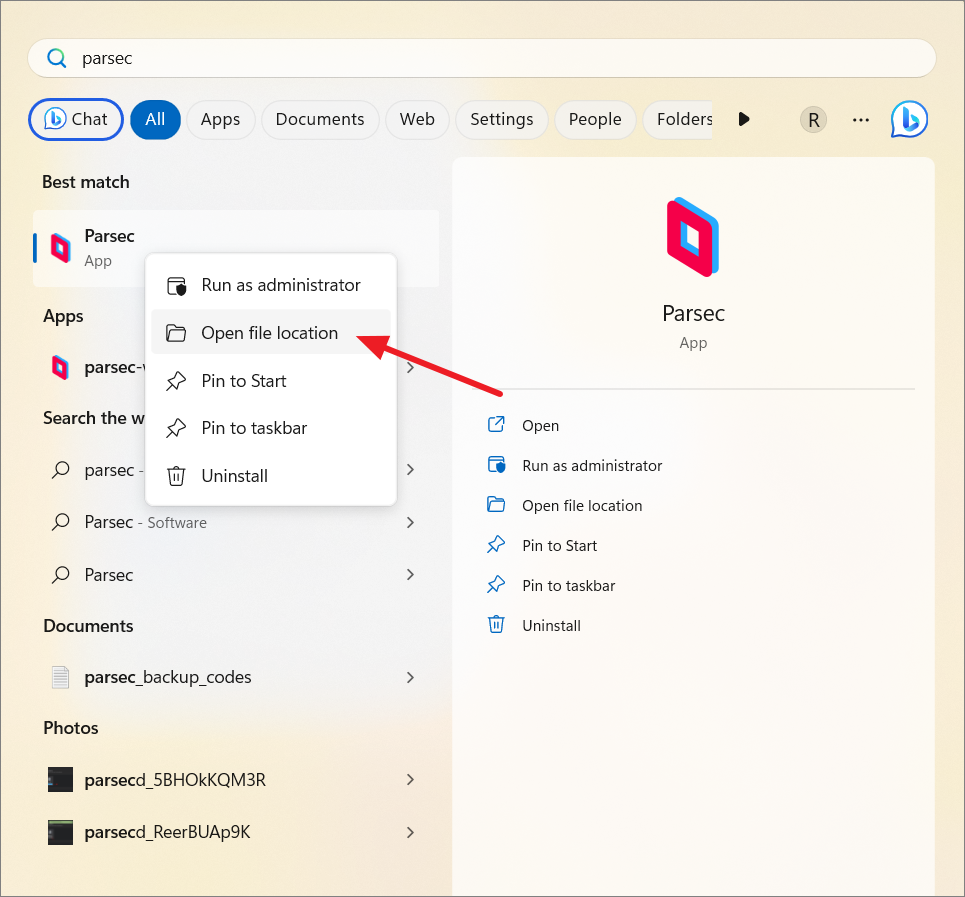965x897 pixels.
Task: Open the parsecd_5BHOkKQM3R photo result
Action: tap(236, 779)
